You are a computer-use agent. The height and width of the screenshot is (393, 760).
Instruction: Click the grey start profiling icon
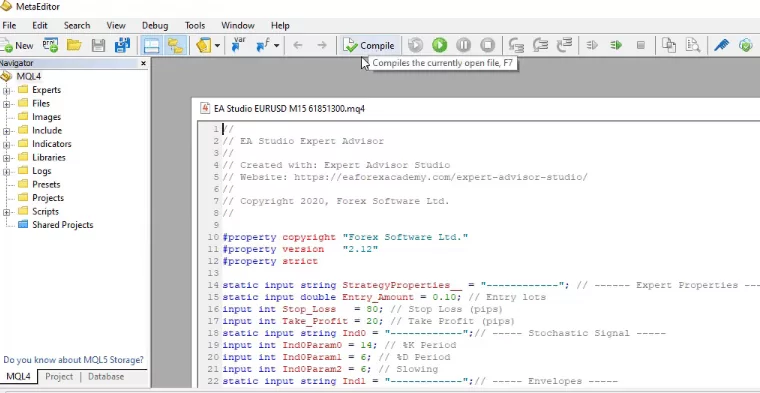point(415,46)
